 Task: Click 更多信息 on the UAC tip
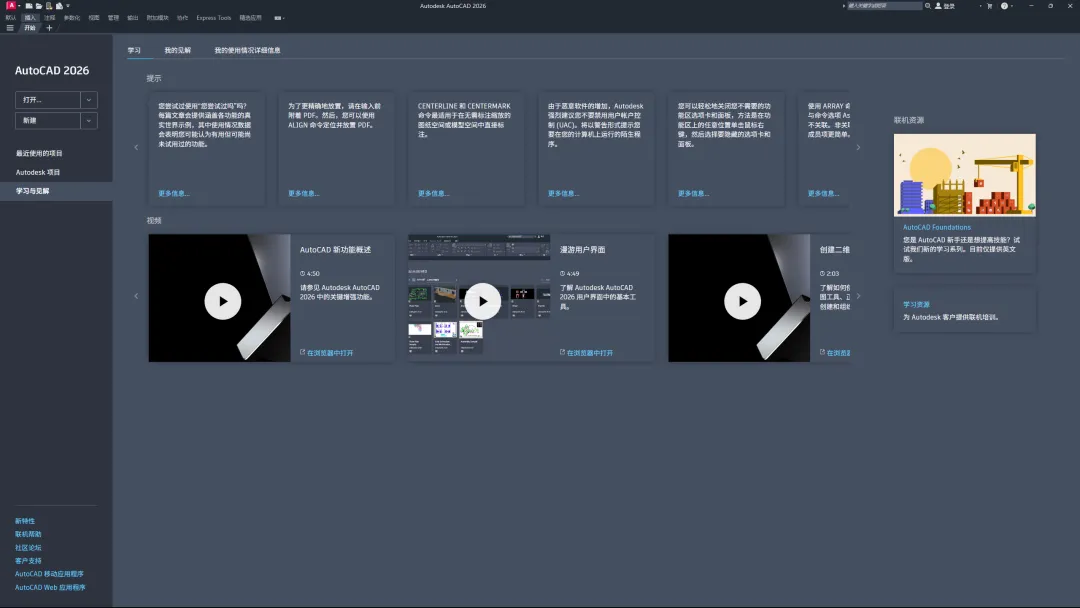click(x=563, y=193)
